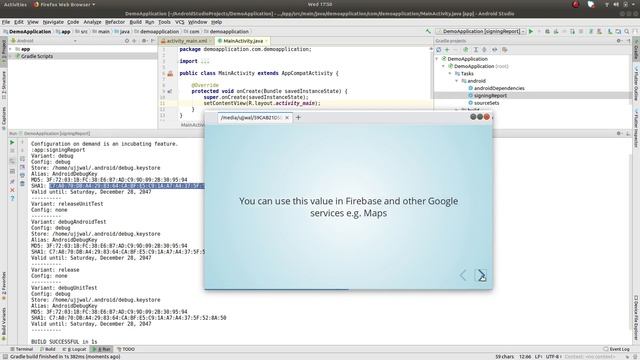The image size is (640, 360).
Task: Select androidDependencies Gradle task
Action: click(x=499, y=88)
